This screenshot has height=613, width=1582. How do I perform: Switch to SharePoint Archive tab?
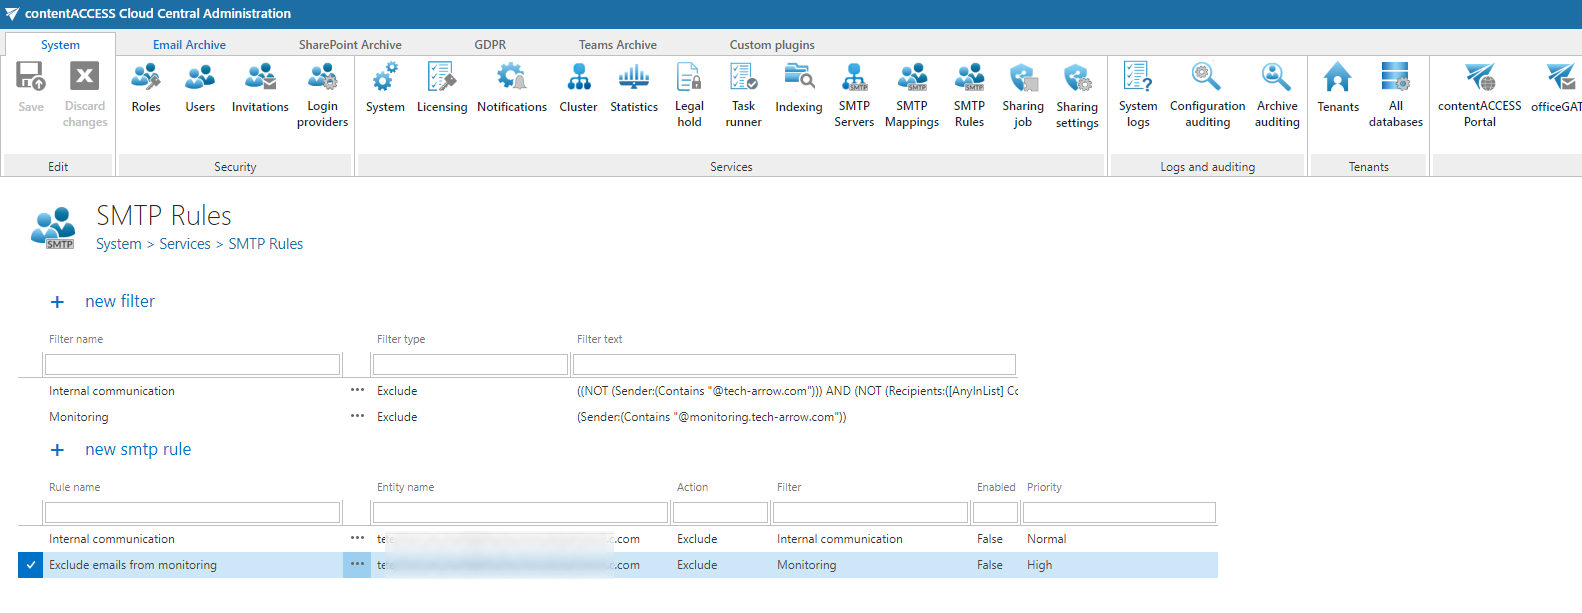pyautogui.click(x=350, y=44)
